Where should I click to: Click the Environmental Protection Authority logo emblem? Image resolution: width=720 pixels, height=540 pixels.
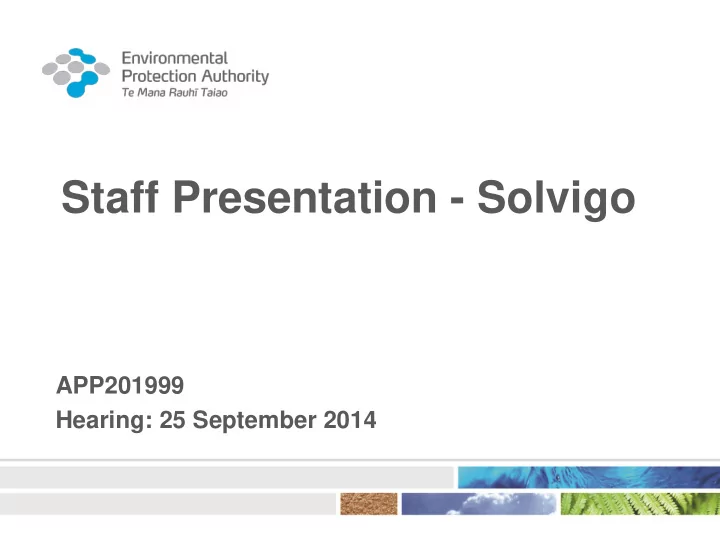(76, 73)
